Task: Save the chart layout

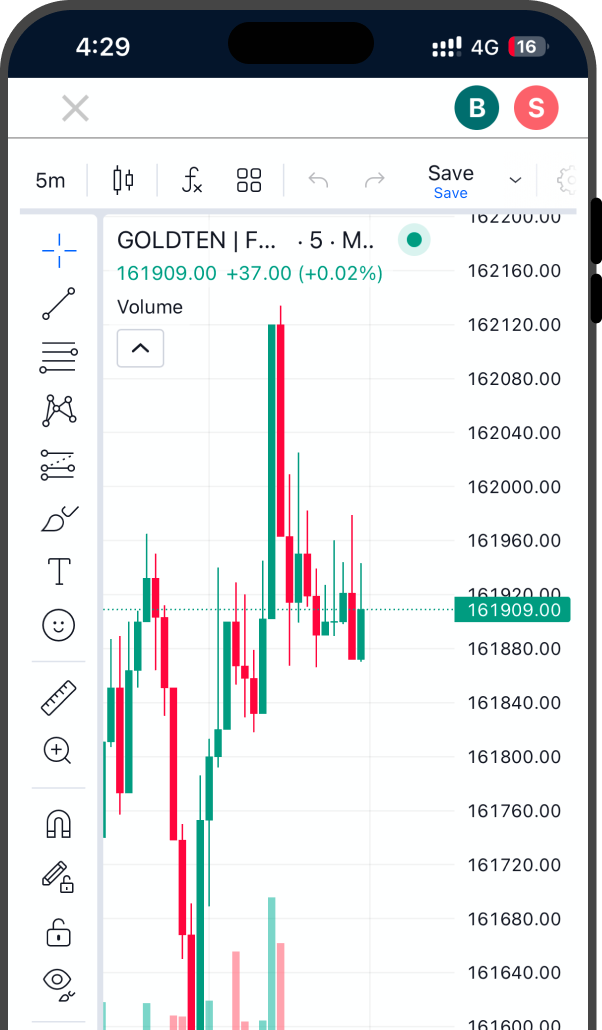Action: [451, 181]
